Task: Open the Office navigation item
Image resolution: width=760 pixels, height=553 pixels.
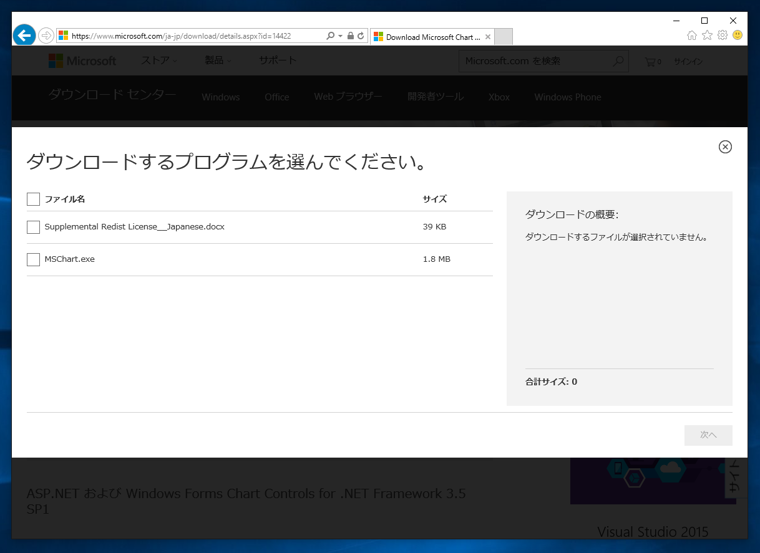Action: coord(277,97)
